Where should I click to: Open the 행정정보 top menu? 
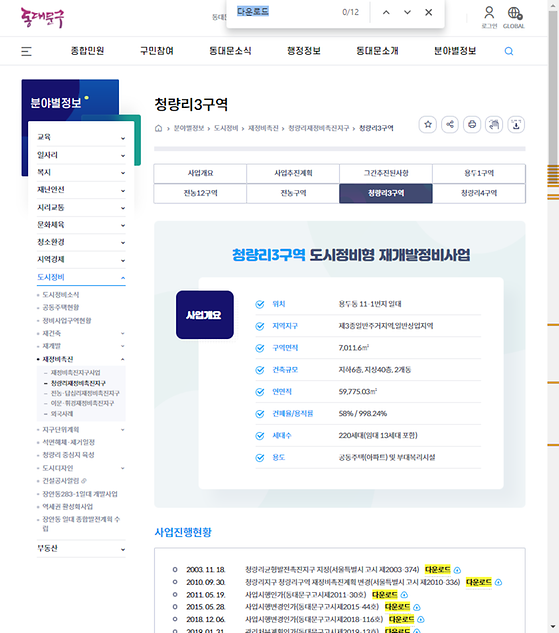point(304,51)
